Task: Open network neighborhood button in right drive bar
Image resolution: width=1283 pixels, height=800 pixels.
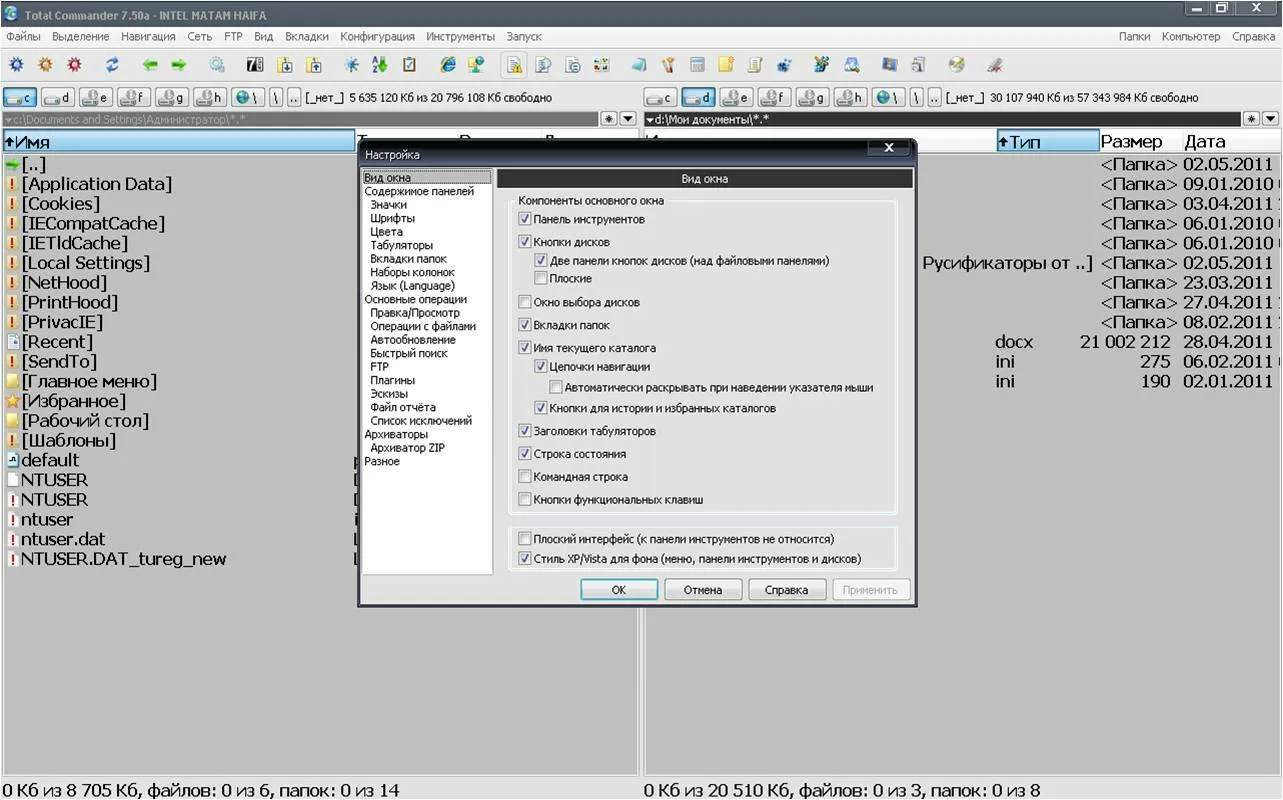Action: point(884,98)
